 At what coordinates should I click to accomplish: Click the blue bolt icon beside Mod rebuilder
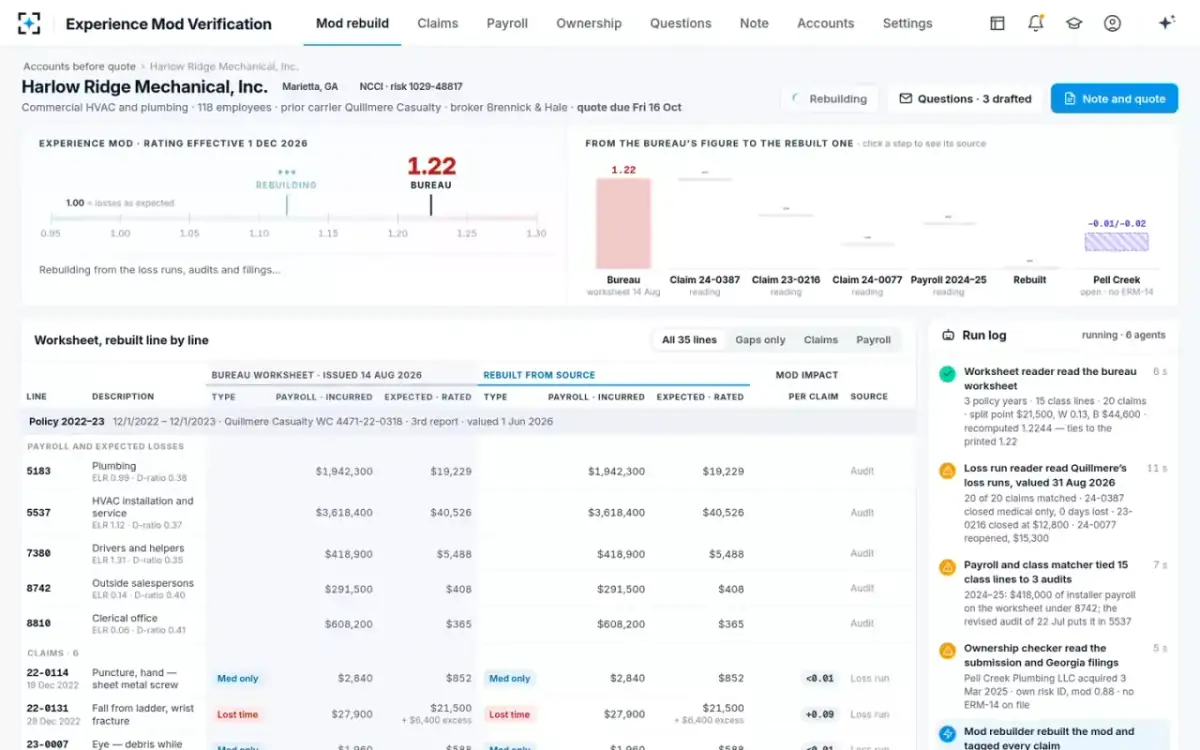(x=947, y=733)
